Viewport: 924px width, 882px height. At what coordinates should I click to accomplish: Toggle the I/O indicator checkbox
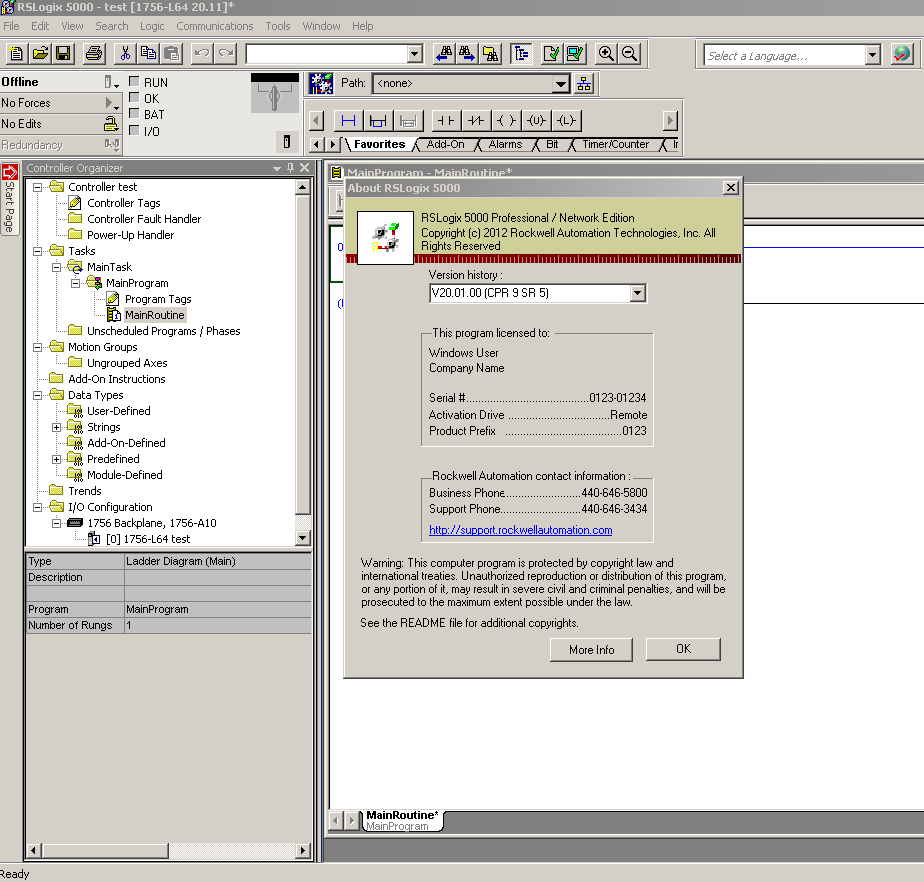pos(134,130)
